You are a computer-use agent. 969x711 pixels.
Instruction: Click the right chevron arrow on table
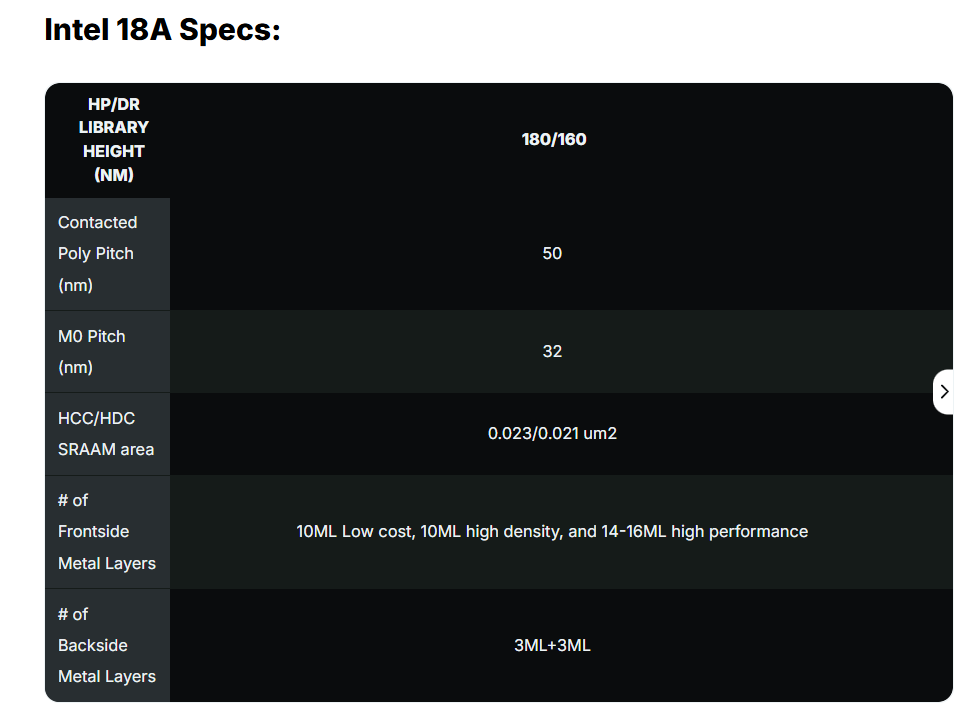click(x=944, y=392)
